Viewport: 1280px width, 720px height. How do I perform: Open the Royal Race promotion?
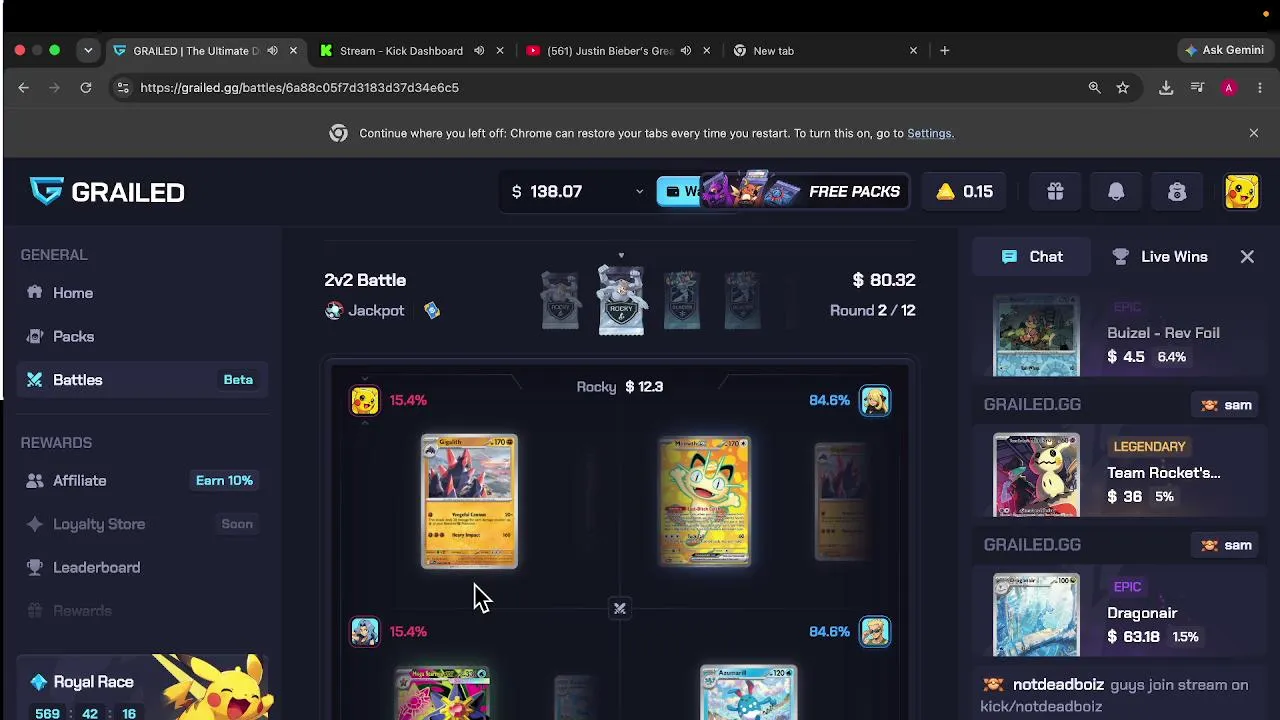tap(143, 687)
